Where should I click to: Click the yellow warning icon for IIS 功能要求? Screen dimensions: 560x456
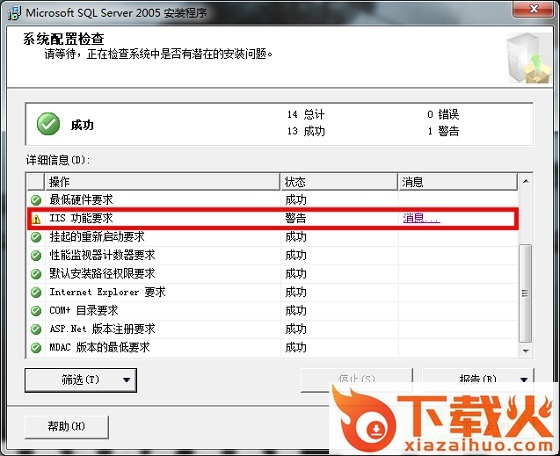click(x=36, y=219)
